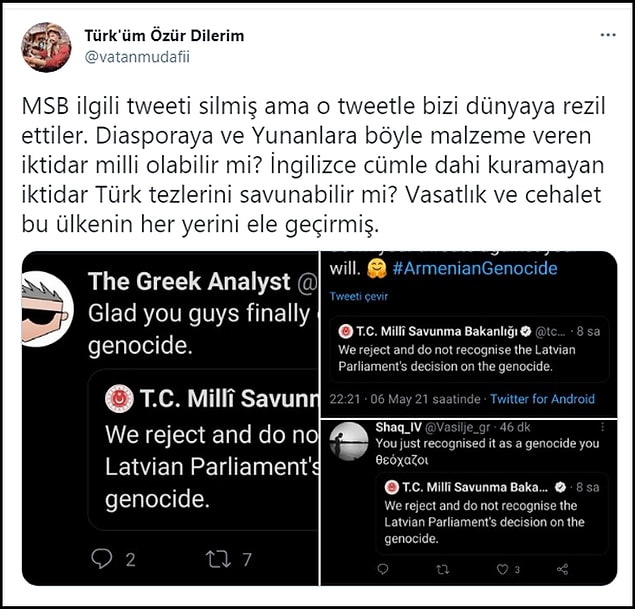Open the Shaq_IV quoted ministry tweet card

(x=492, y=513)
